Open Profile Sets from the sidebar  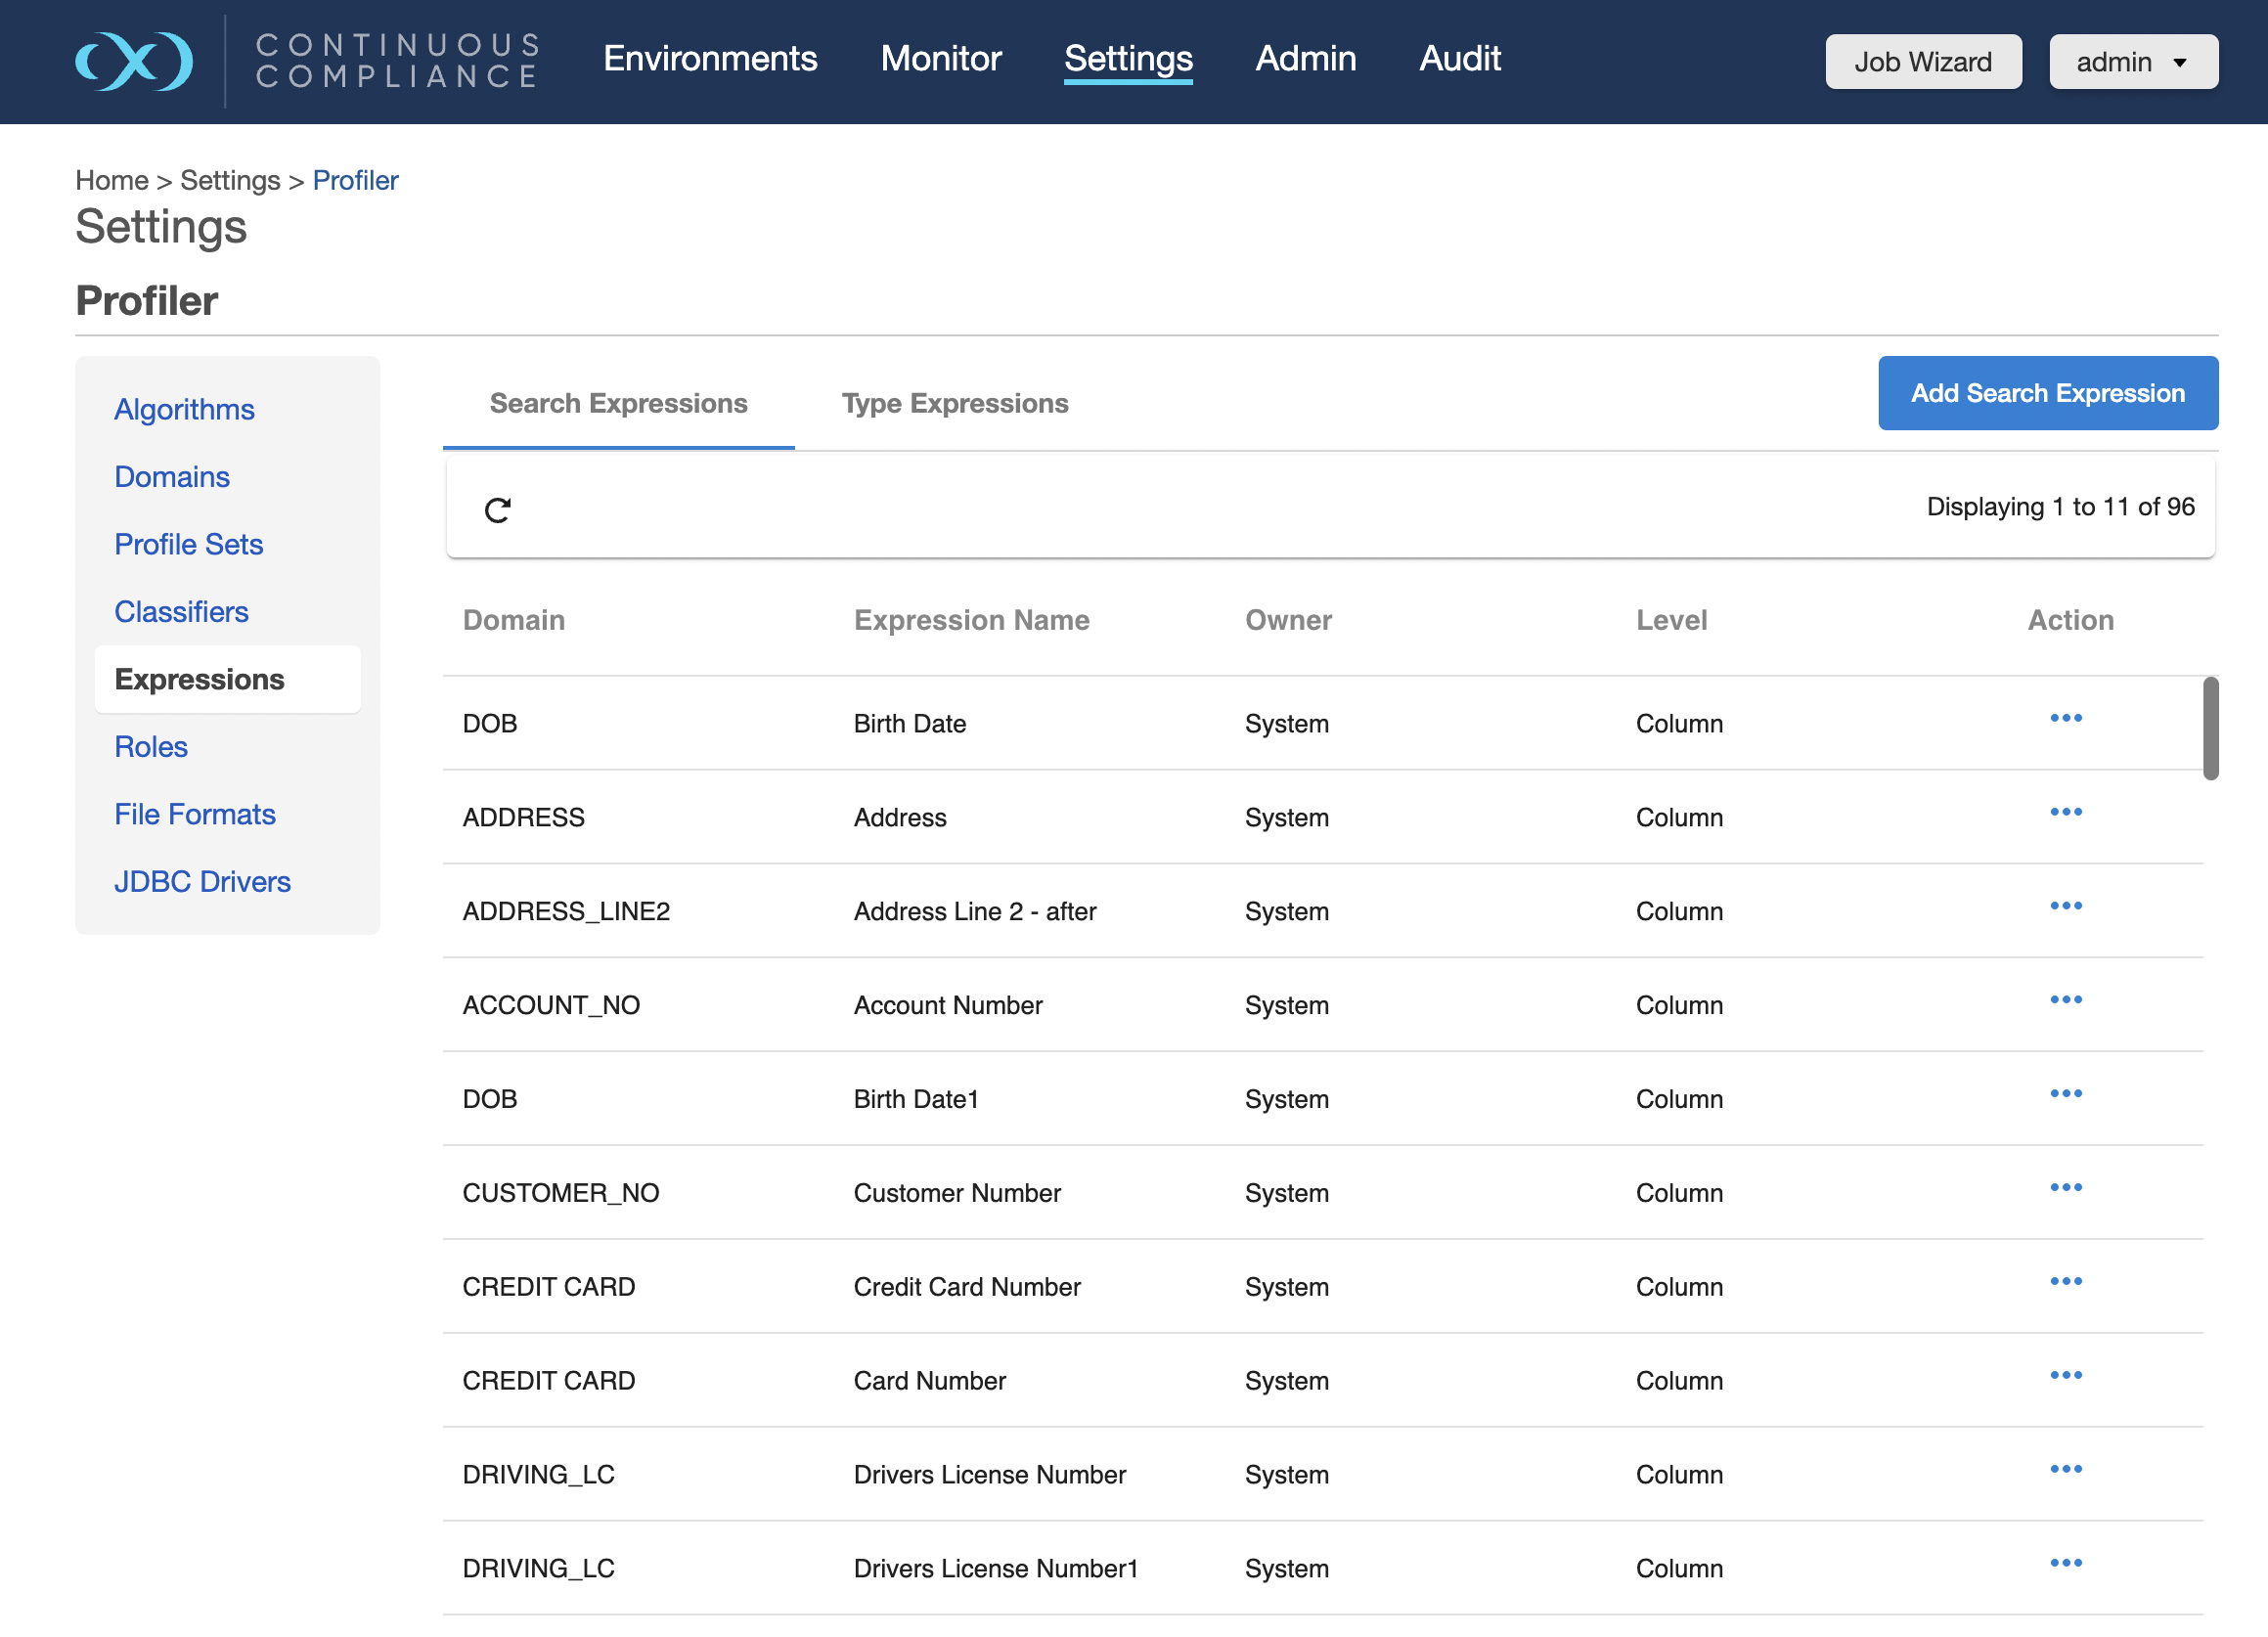click(188, 544)
